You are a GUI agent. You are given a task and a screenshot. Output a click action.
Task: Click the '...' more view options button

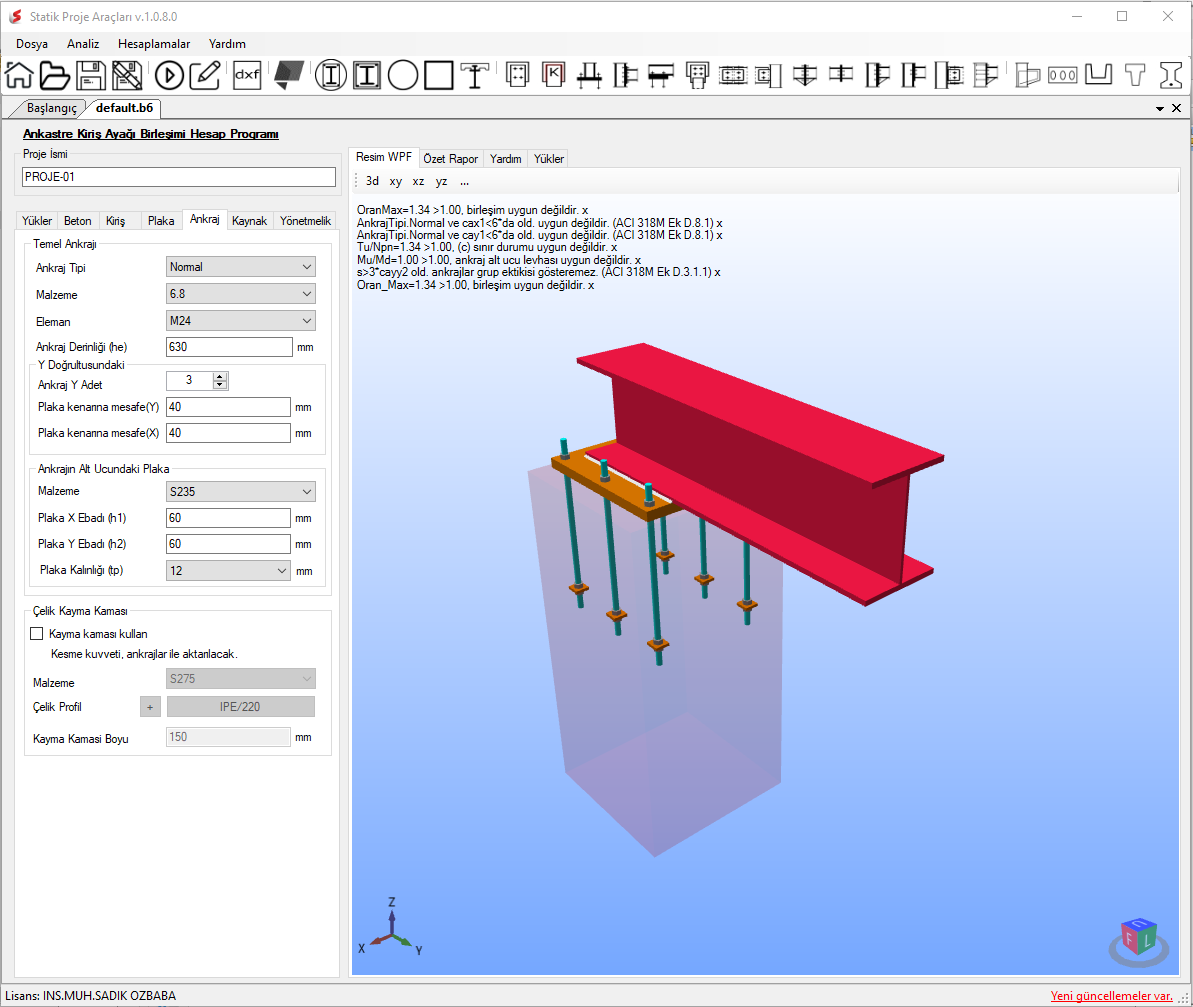pyautogui.click(x=464, y=181)
